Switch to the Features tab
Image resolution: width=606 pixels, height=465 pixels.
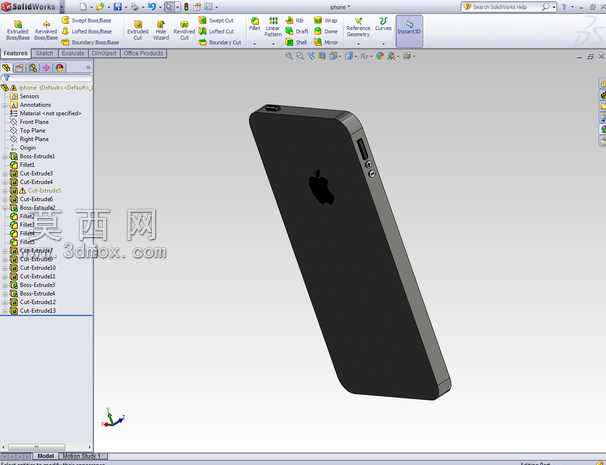point(16,53)
